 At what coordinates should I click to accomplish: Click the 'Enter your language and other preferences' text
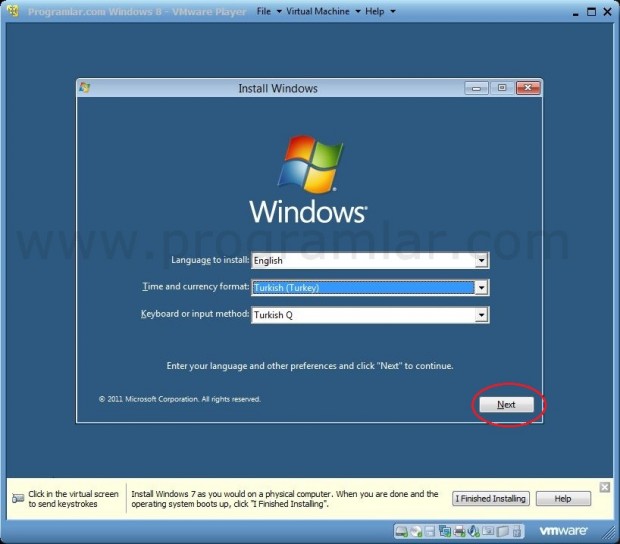tap(310, 366)
